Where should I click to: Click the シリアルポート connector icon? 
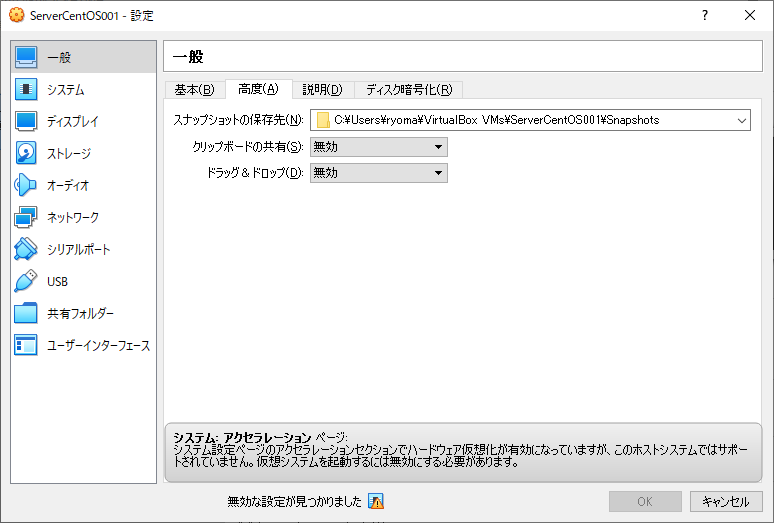pyautogui.click(x=26, y=250)
